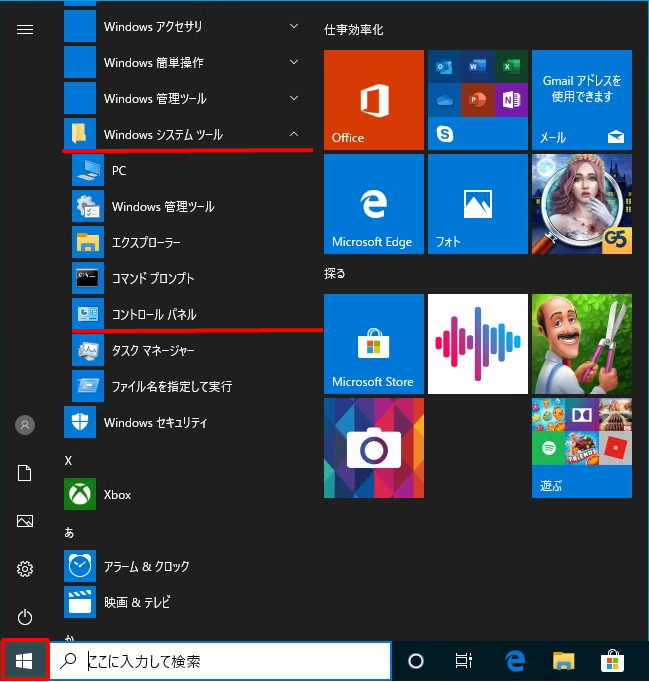Open the G5 hidden object game tile

pyautogui.click(x=582, y=204)
